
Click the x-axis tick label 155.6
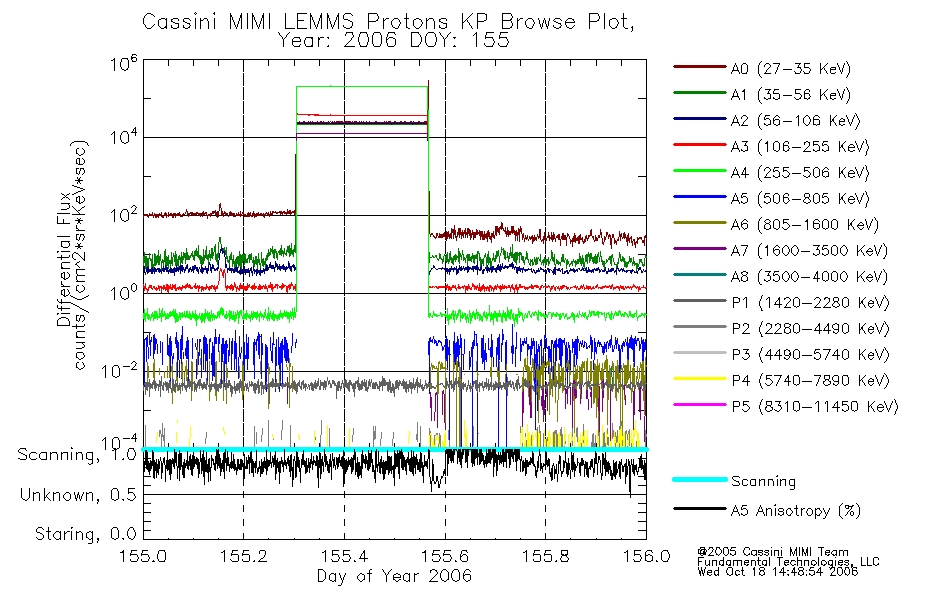point(445,556)
